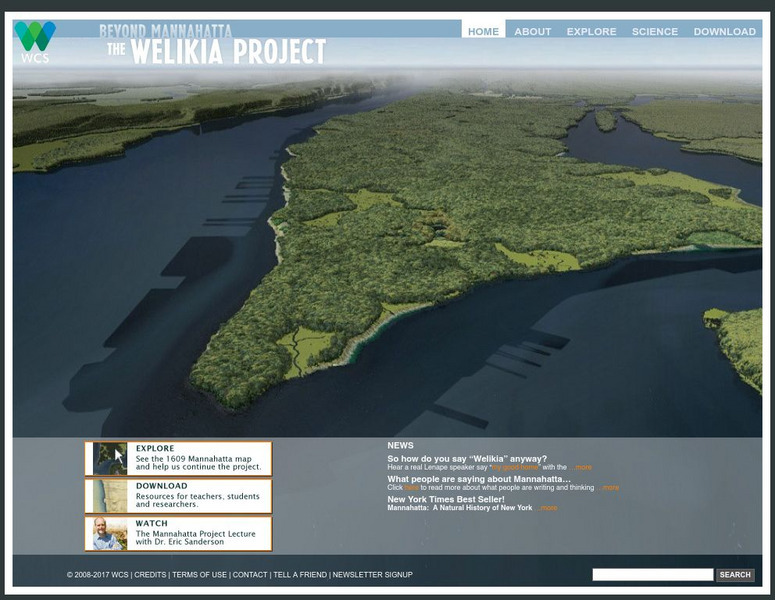Open 'So how do you say Welikia' headline
Viewport: 775px width, 600px height.
(x=467, y=459)
